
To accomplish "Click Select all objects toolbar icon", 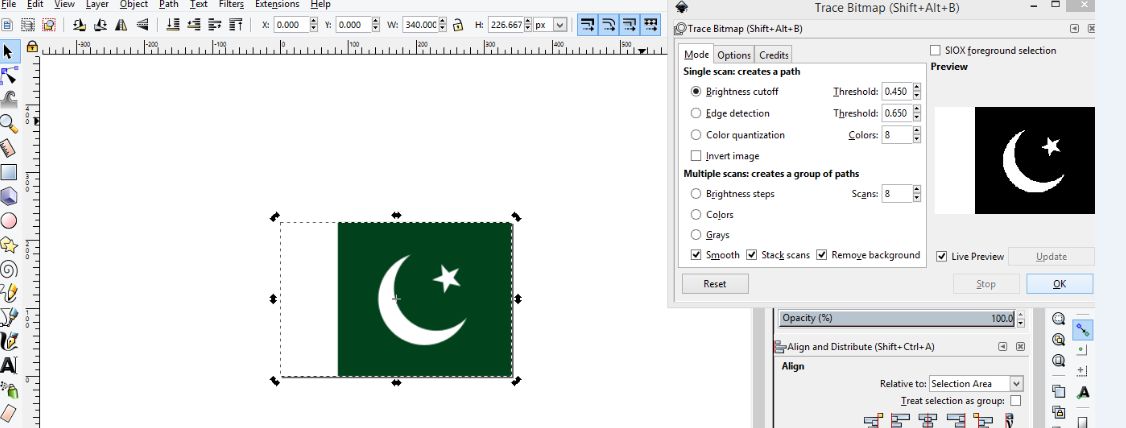I will 7,24.
